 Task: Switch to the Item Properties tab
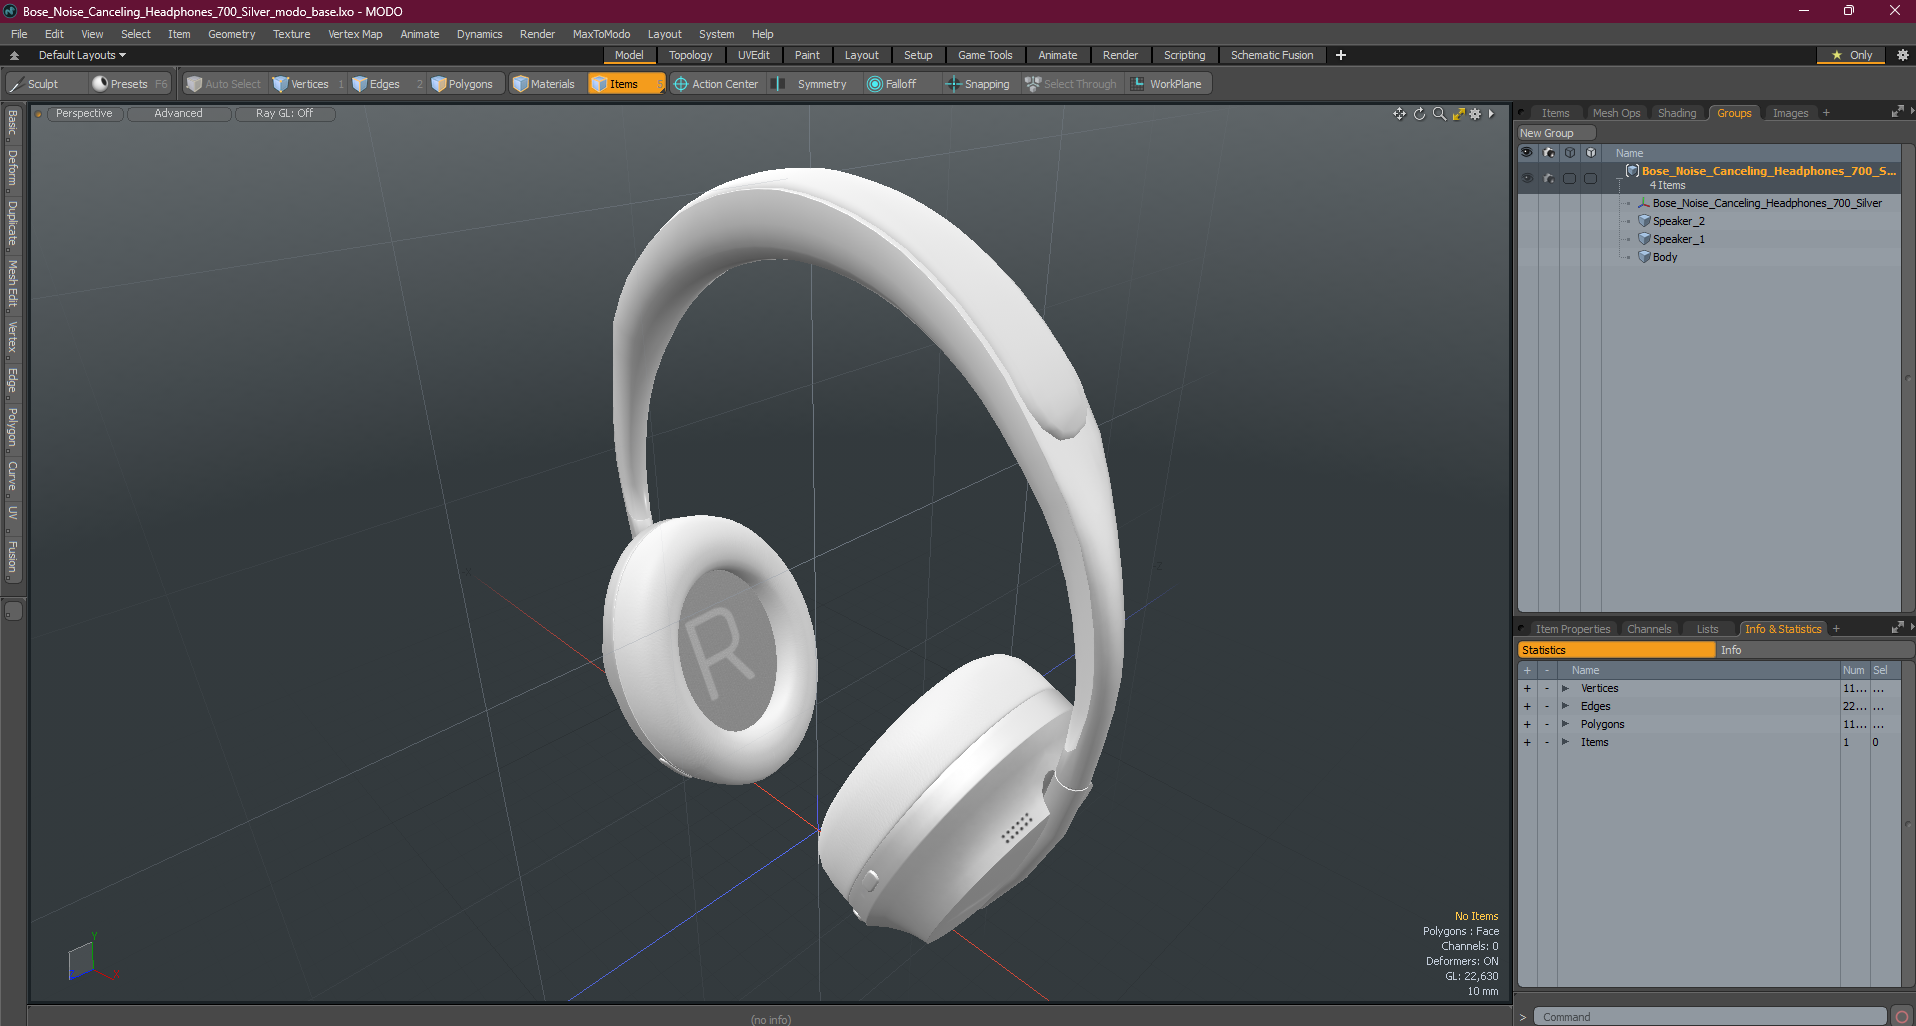[x=1572, y=629]
